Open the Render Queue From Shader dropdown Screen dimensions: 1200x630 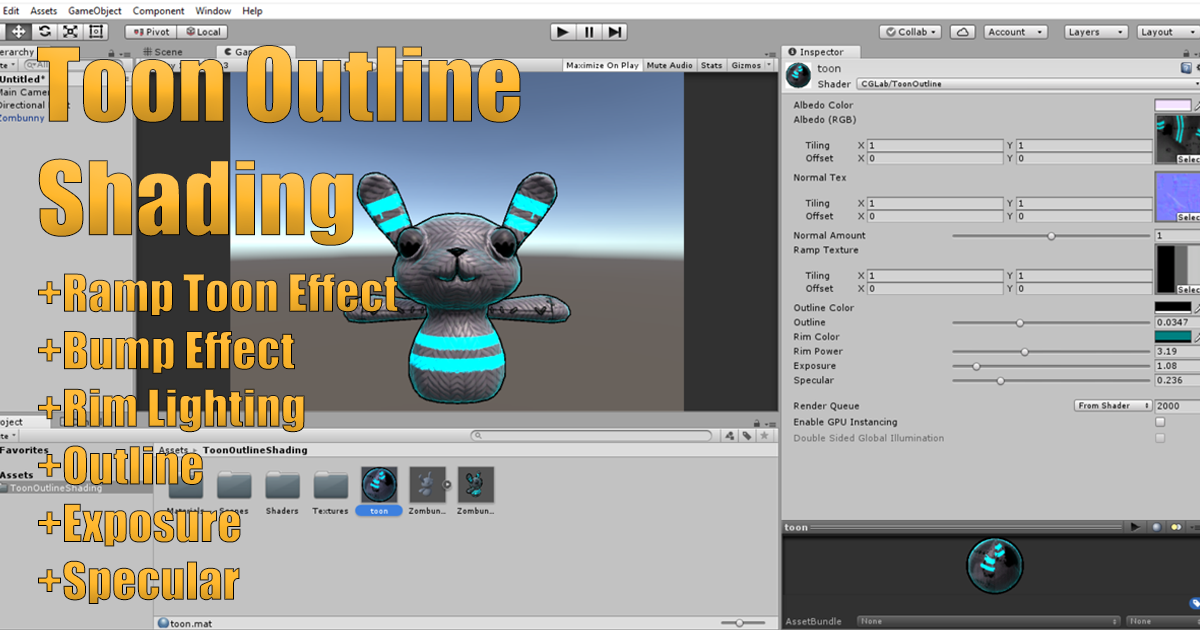click(1113, 405)
